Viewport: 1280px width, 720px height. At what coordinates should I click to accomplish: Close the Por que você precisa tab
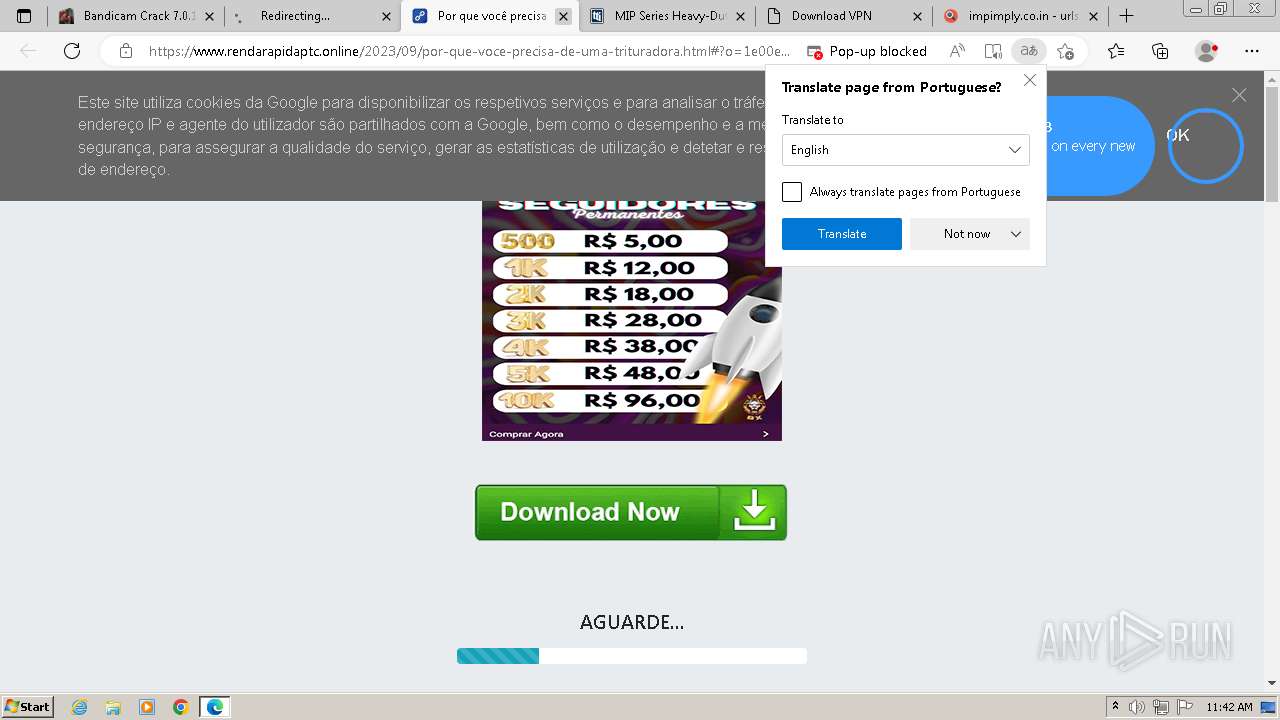563,16
